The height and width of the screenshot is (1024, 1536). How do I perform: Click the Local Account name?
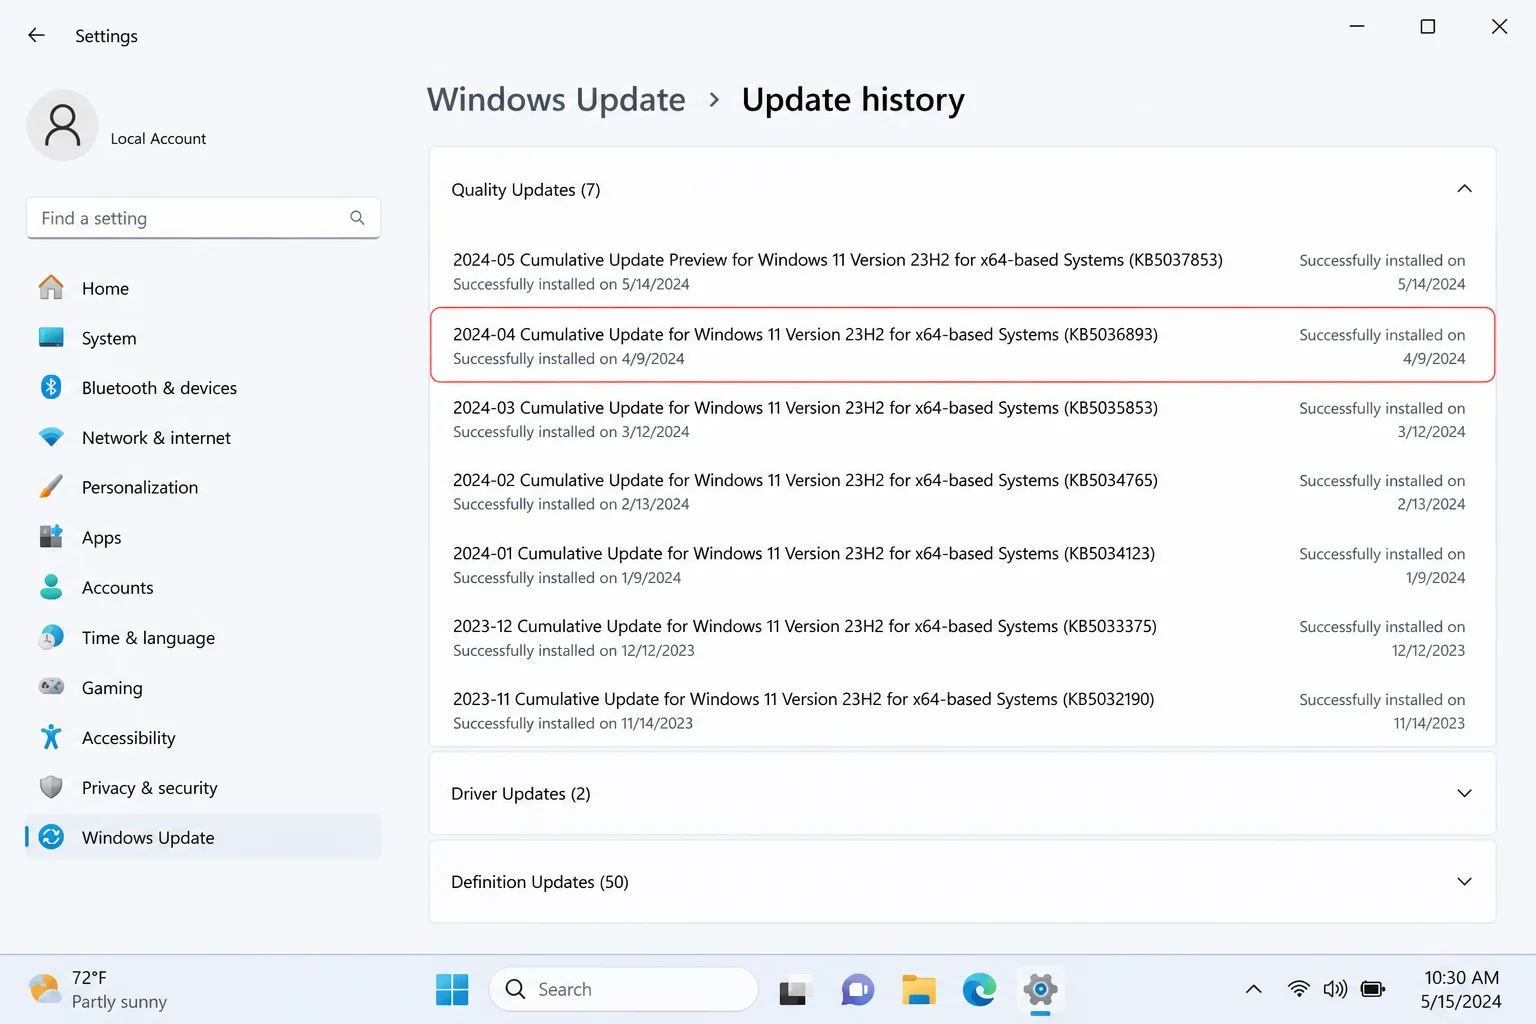click(x=158, y=138)
